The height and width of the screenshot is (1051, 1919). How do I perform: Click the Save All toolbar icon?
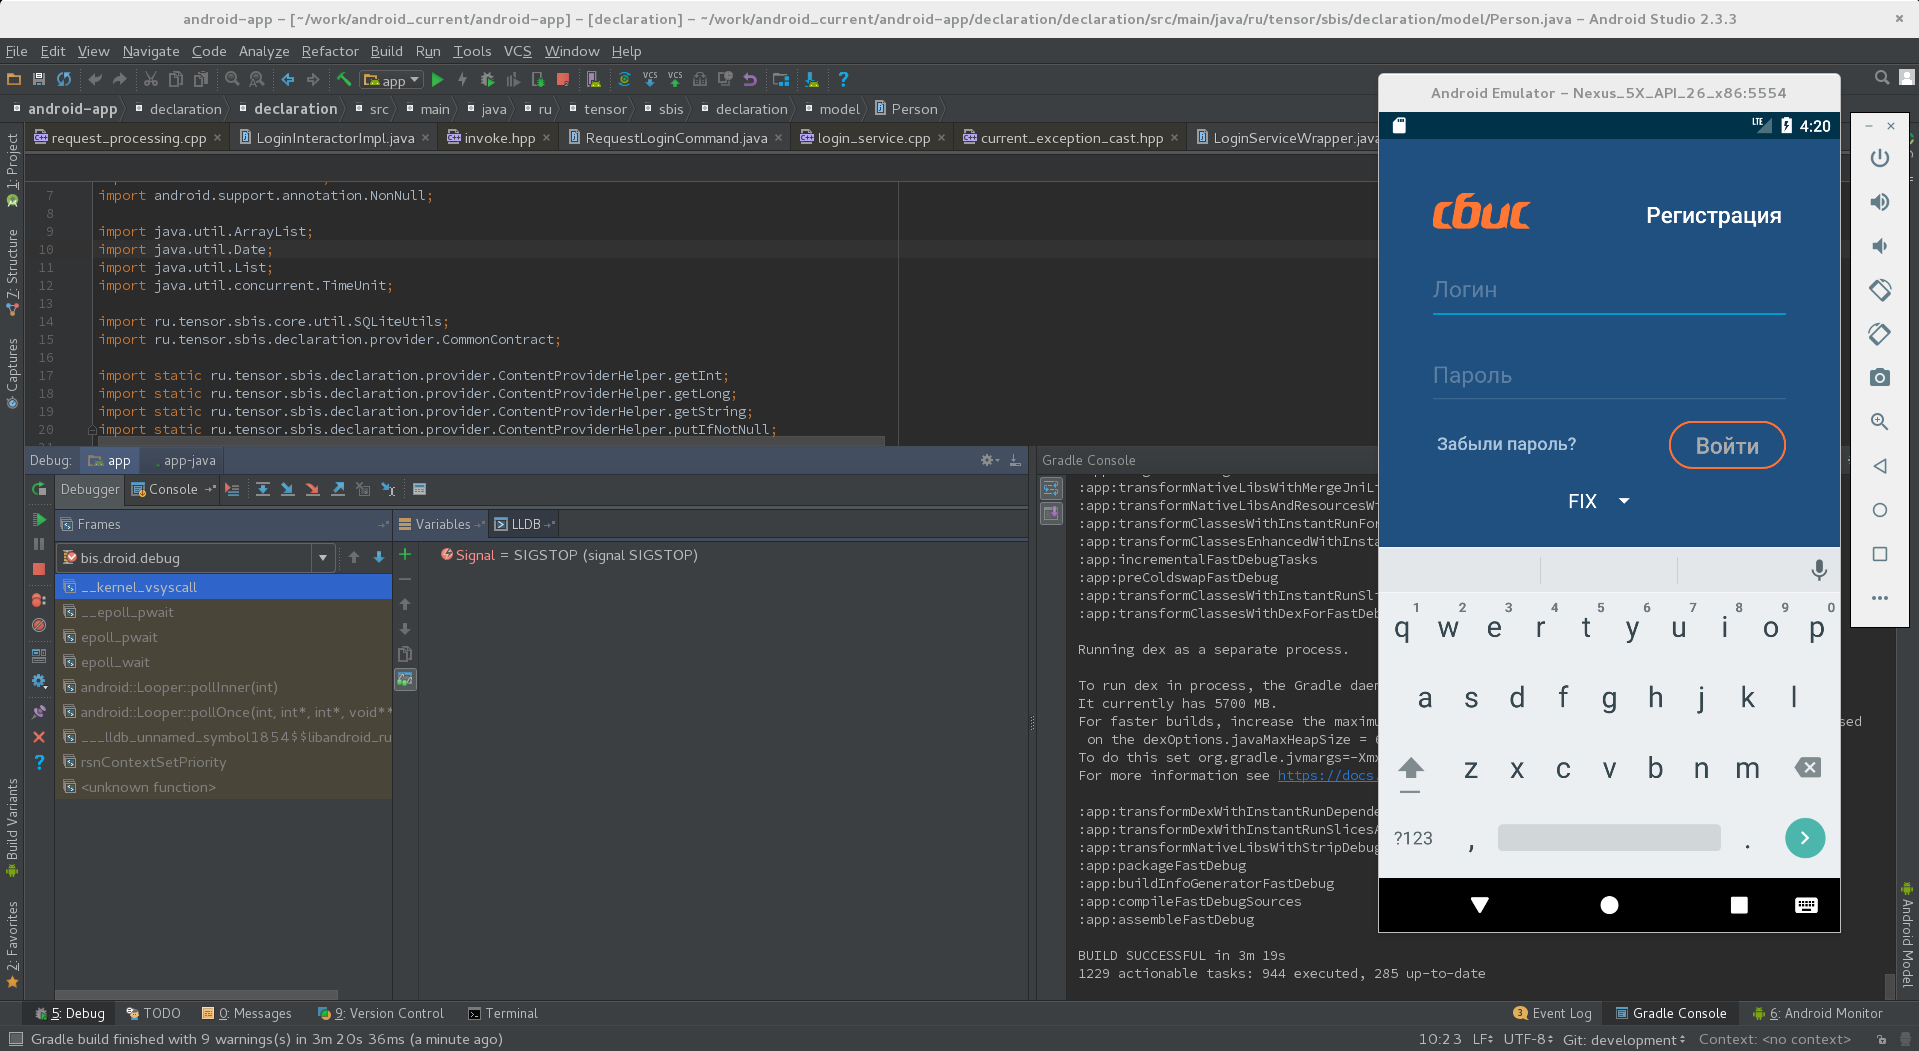[x=39, y=79]
